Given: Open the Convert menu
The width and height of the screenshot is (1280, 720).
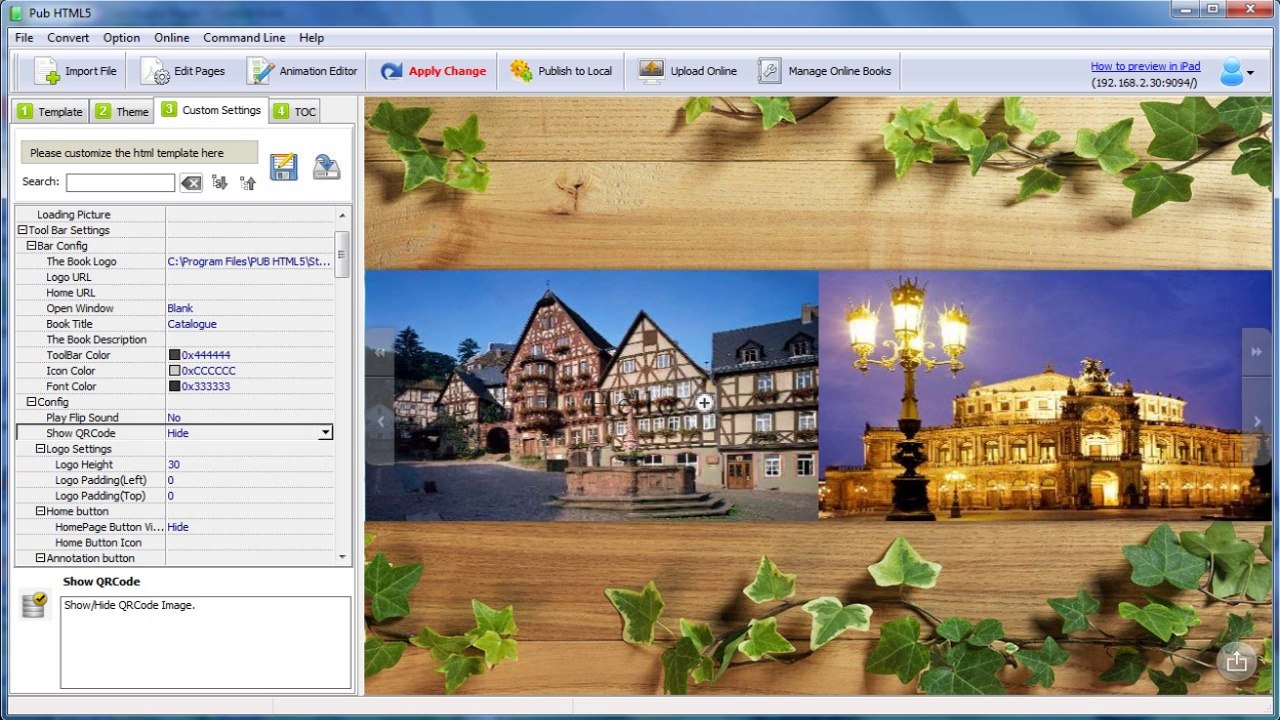Looking at the screenshot, I should coord(68,38).
